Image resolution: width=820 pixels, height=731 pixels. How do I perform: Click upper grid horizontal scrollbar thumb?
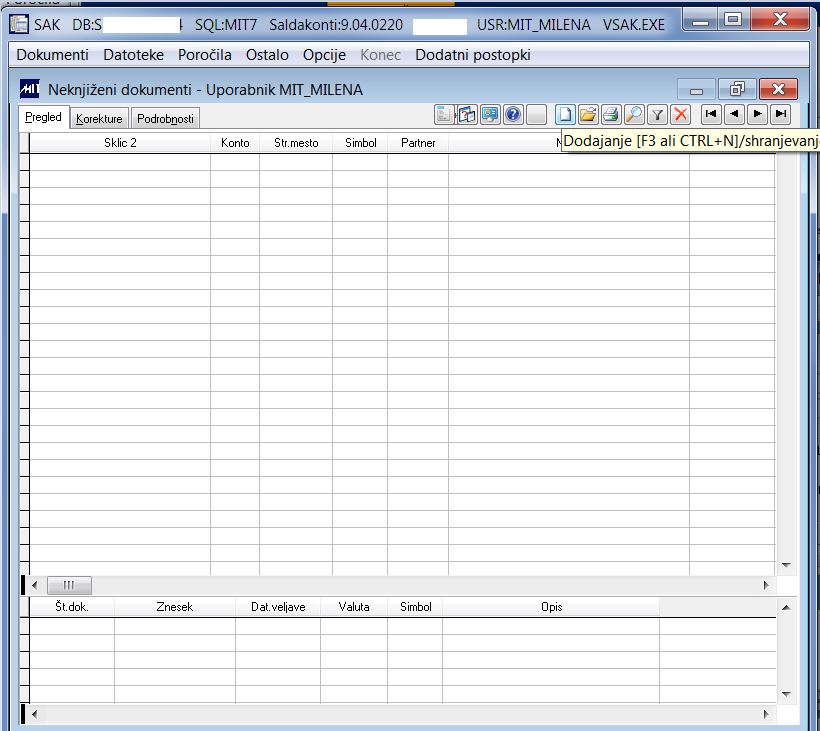pyautogui.click(x=69, y=585)
